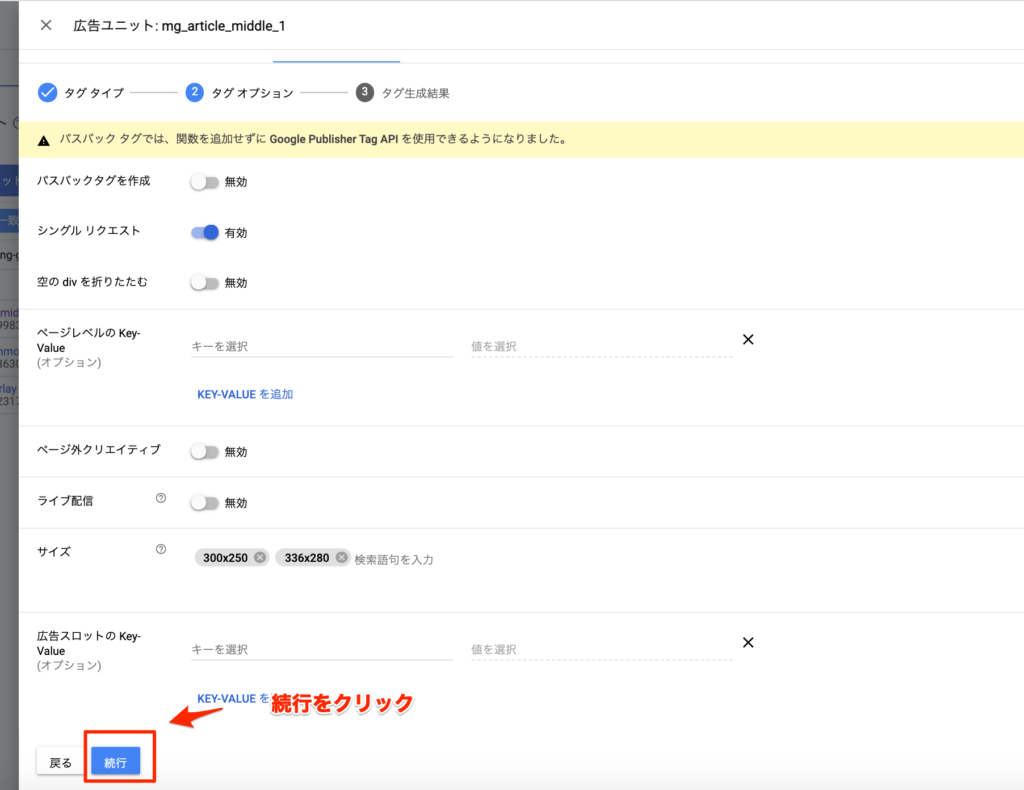Close the 広告ユニット panel with X icon
Image resolution: width=1024 pixels, height=790 pixels.
coord(46,25)
